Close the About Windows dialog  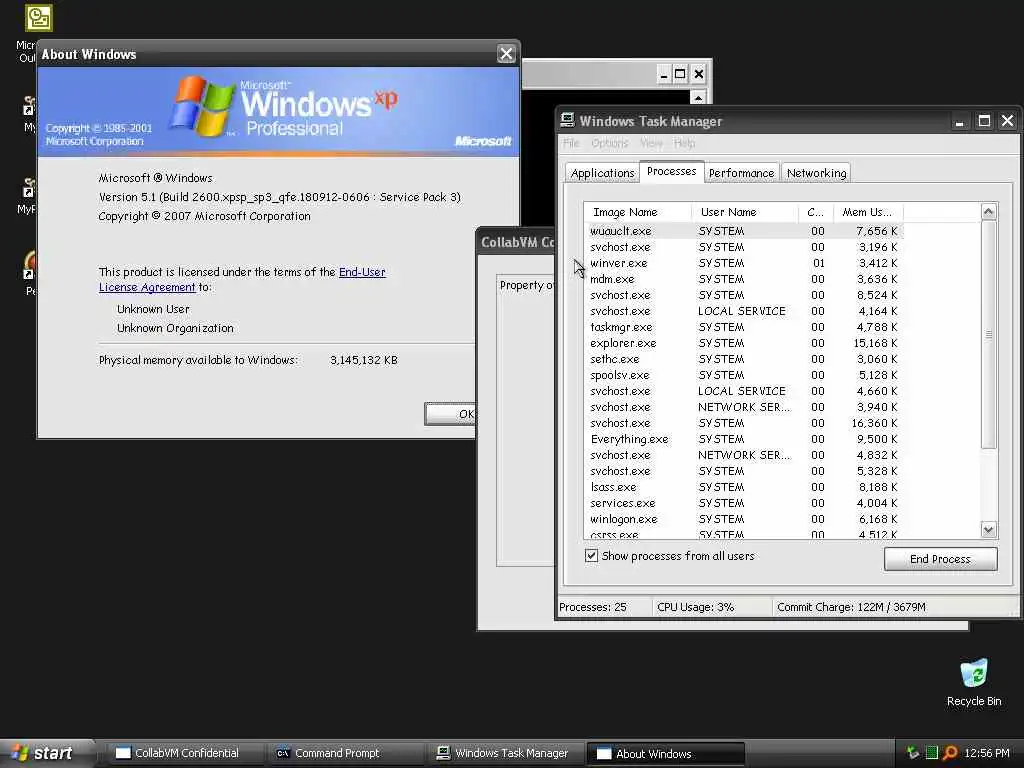506,54
